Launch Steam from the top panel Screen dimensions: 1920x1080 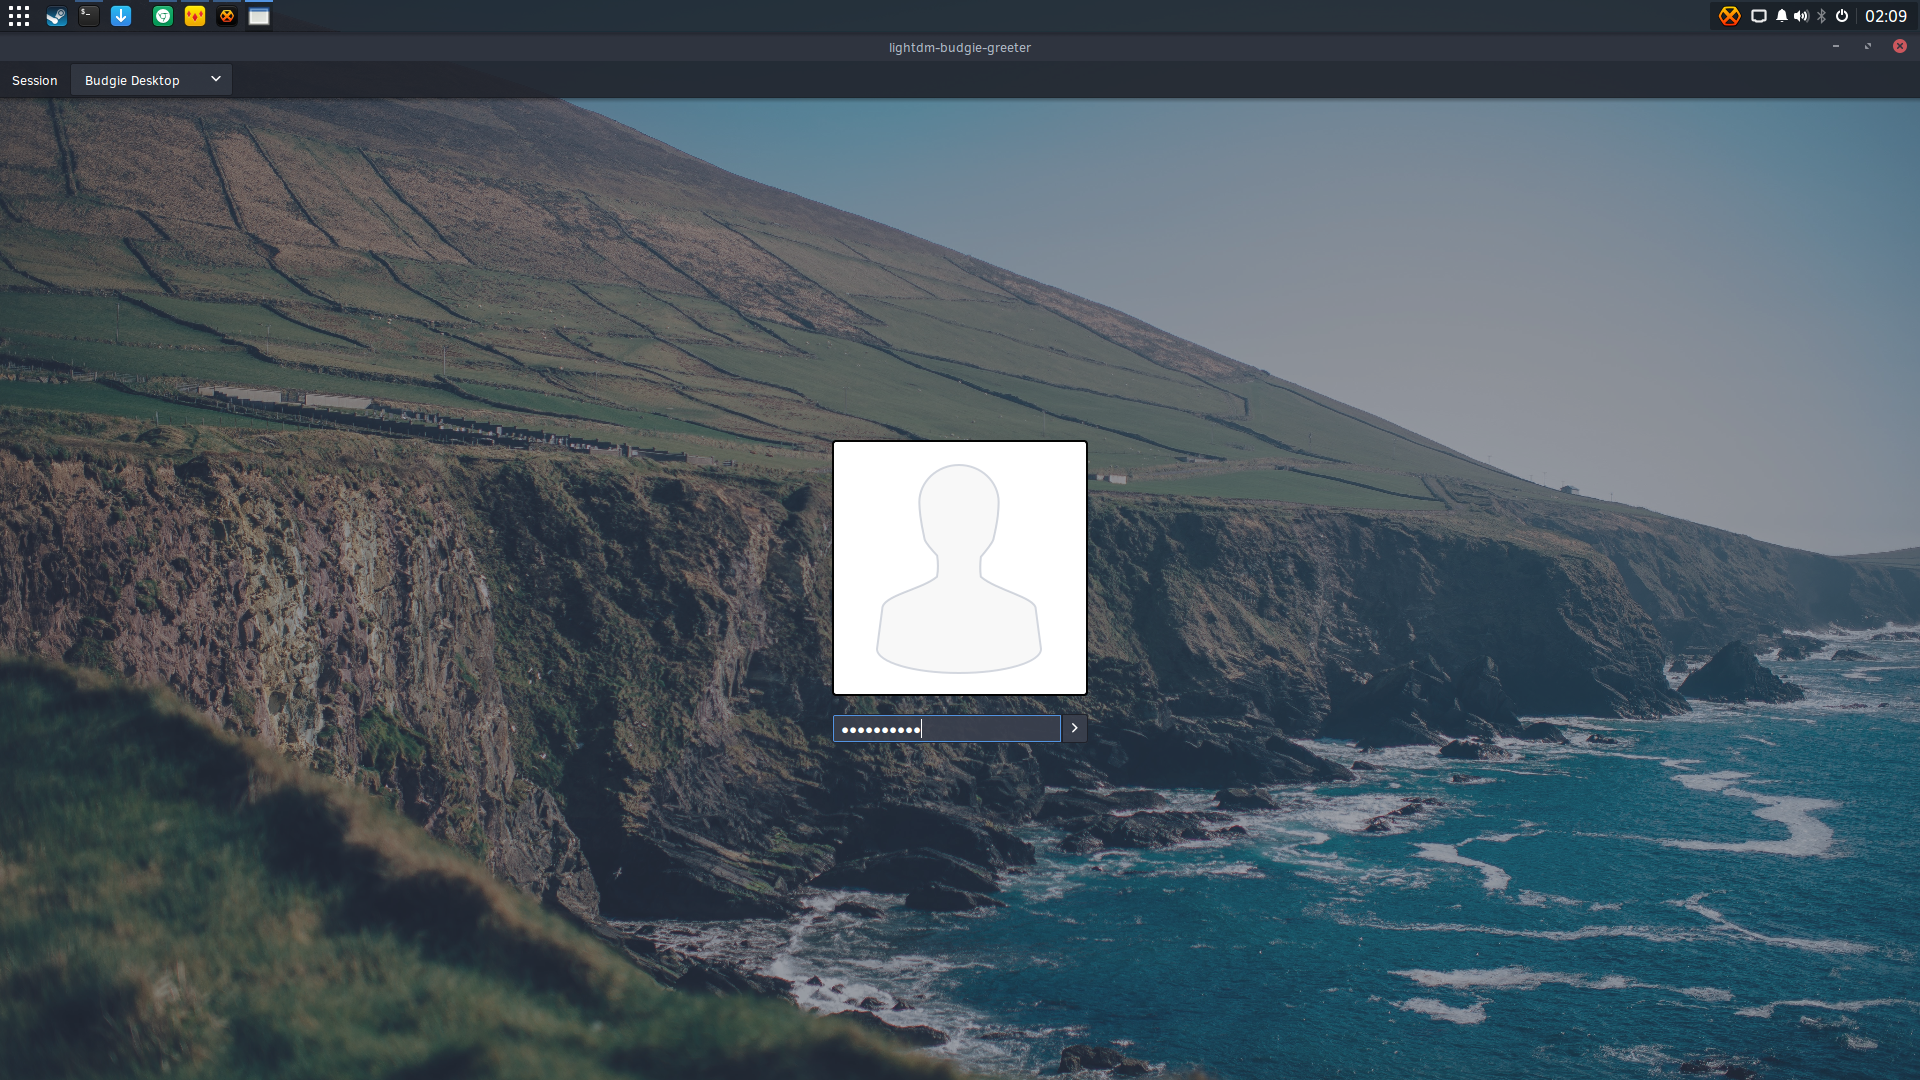(x=56, y=16)
